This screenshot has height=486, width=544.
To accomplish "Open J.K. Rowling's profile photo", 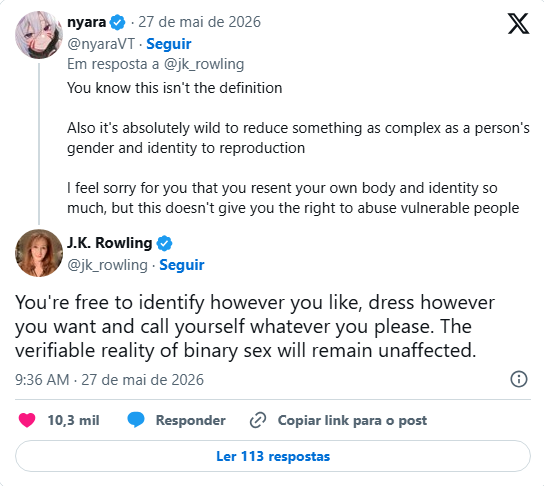I will pyautogui.click(x=39, y=253).
